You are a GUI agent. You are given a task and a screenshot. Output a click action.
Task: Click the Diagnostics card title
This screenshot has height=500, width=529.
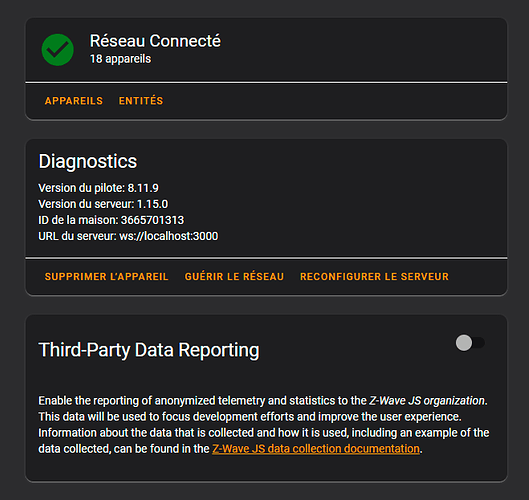point(88,161)
